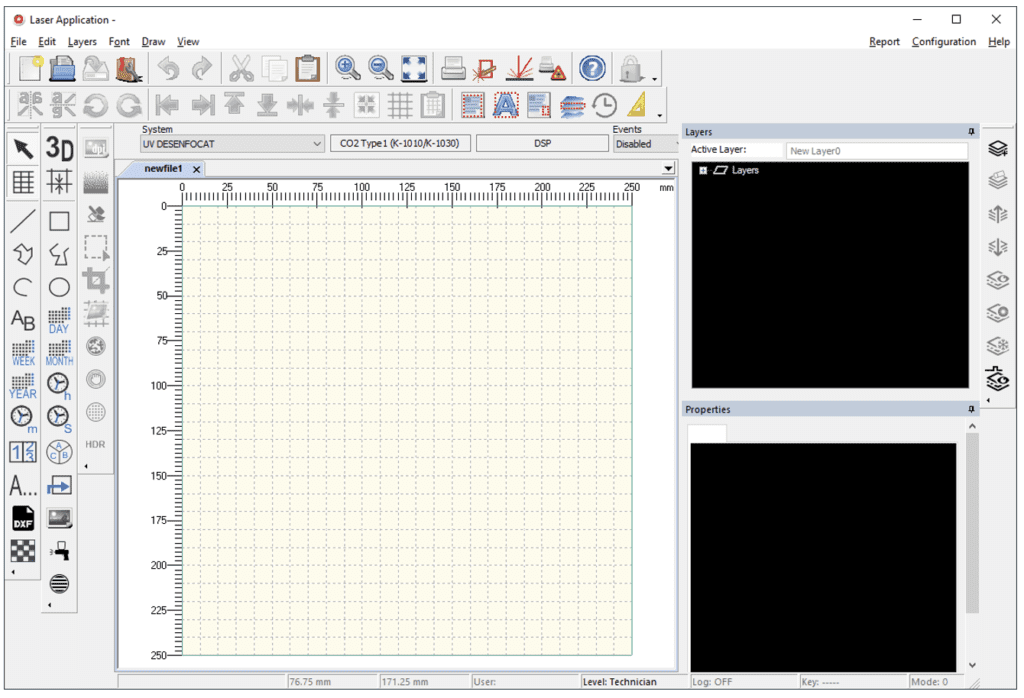Select the hatched circle fill tool
The width and height of the screenshot is (1024, 698).
pyautogui.click(x=59, y=583)
